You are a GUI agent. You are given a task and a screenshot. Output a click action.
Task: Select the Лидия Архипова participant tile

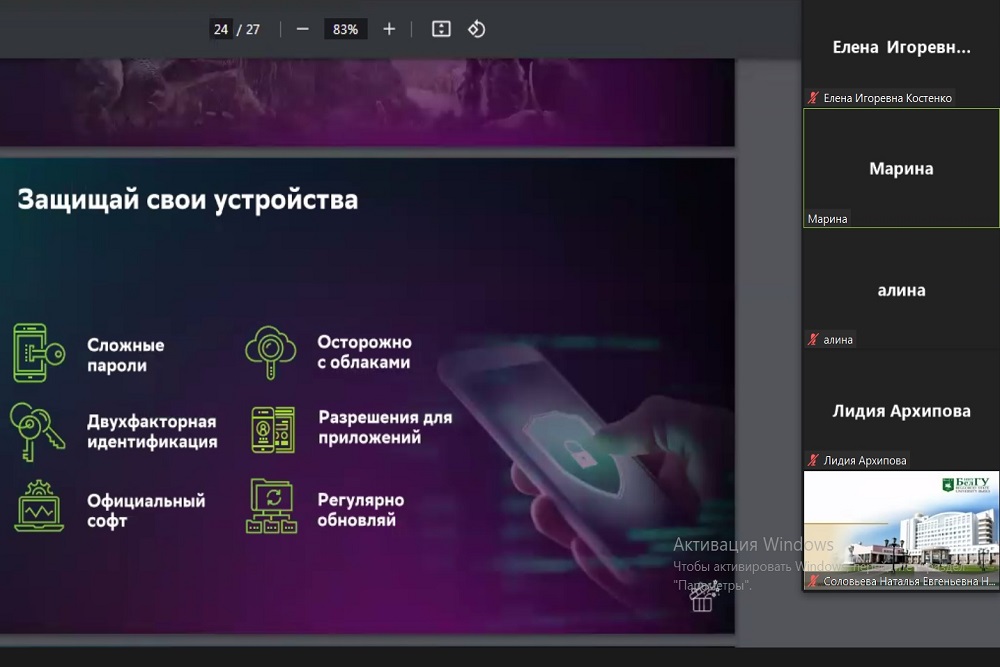901,411
